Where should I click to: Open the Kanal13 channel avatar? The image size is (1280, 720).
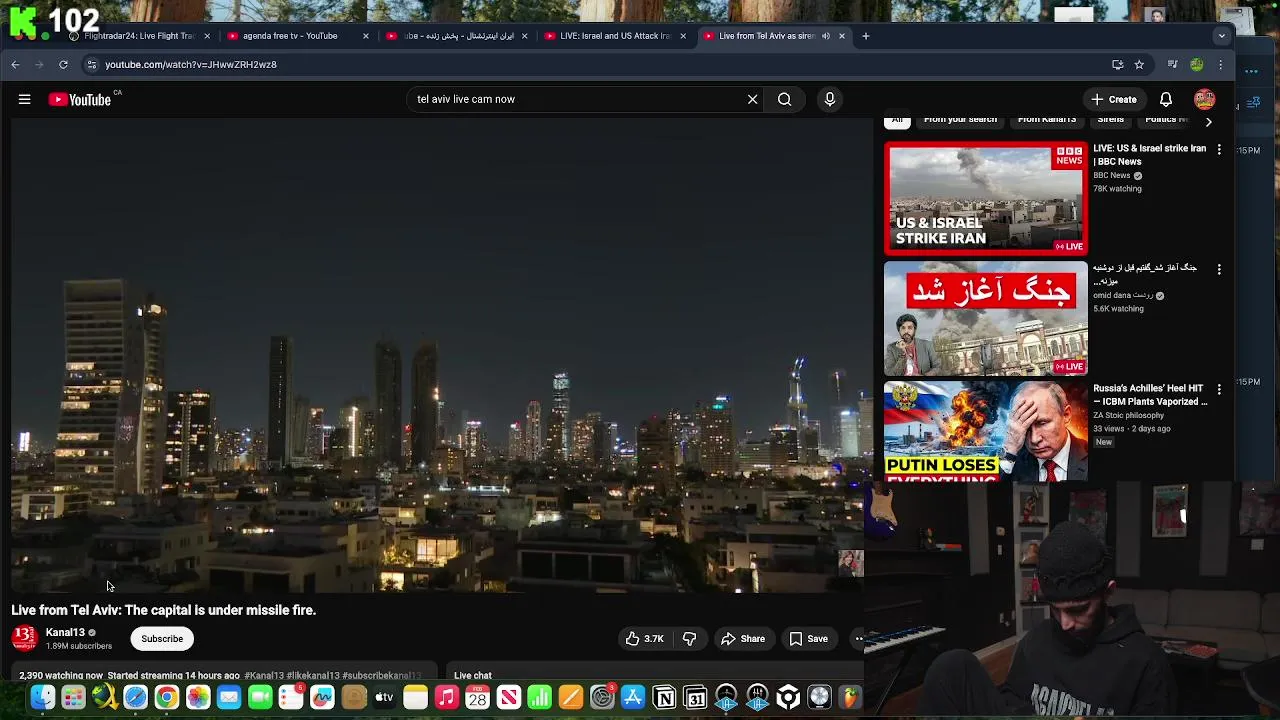[24, 638]
